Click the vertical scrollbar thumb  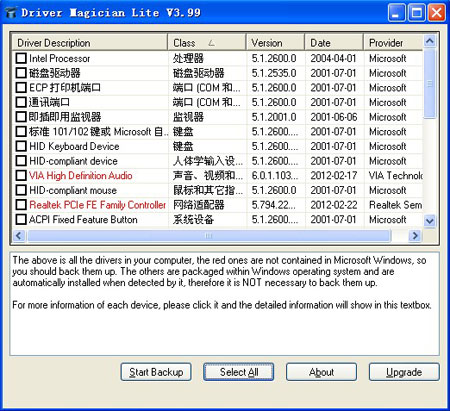pos(430,83)
